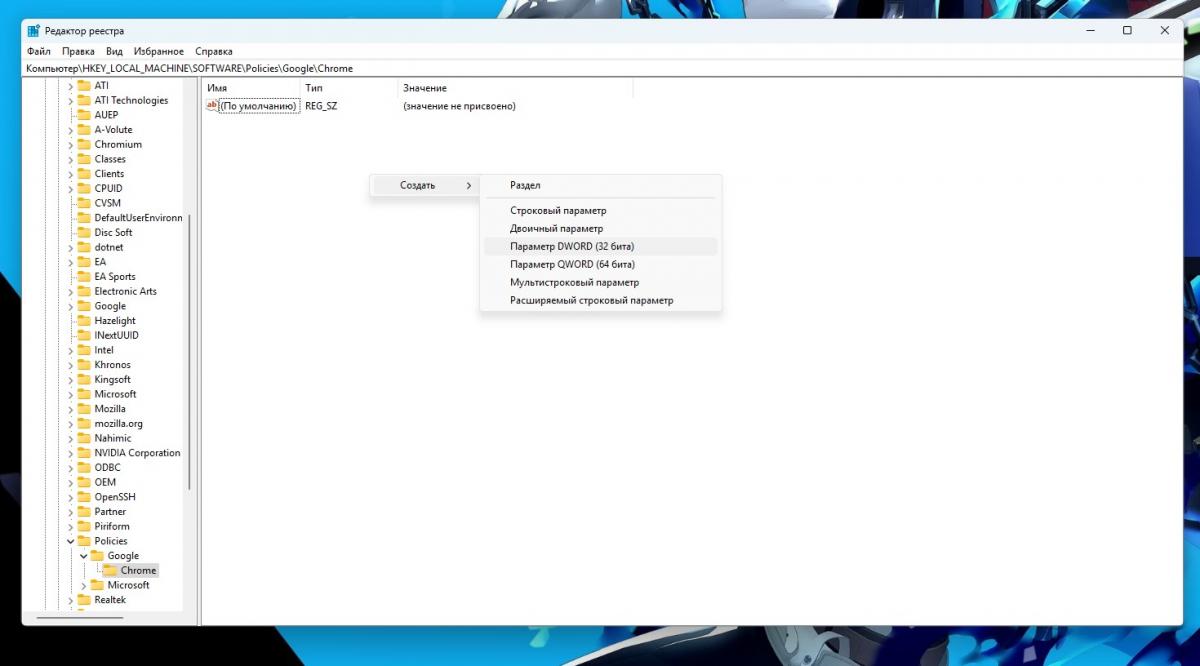The image size is (1200, 666).
Task: Open the Избранное menu
Action: click(x=159, y=51)
